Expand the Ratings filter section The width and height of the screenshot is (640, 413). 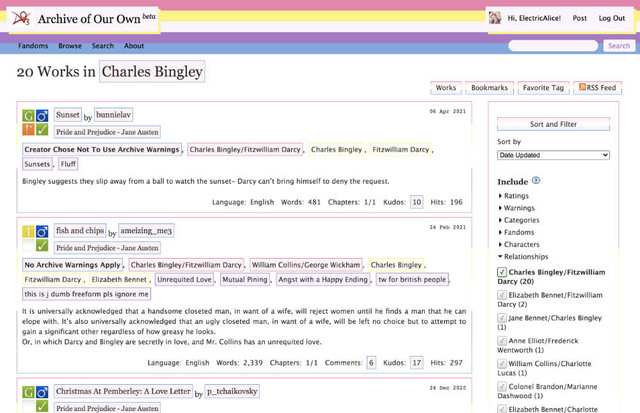point(513,196)
